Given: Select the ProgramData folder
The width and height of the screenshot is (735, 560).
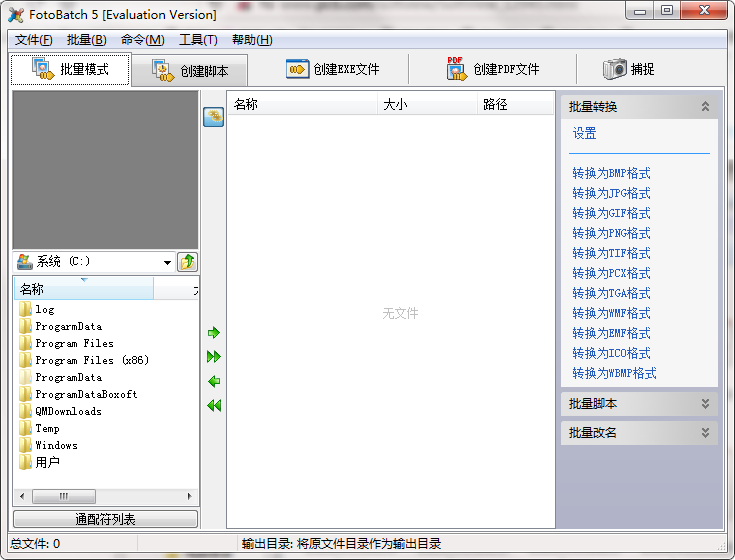Looking at the screenshot, I should tap(60, 377).
